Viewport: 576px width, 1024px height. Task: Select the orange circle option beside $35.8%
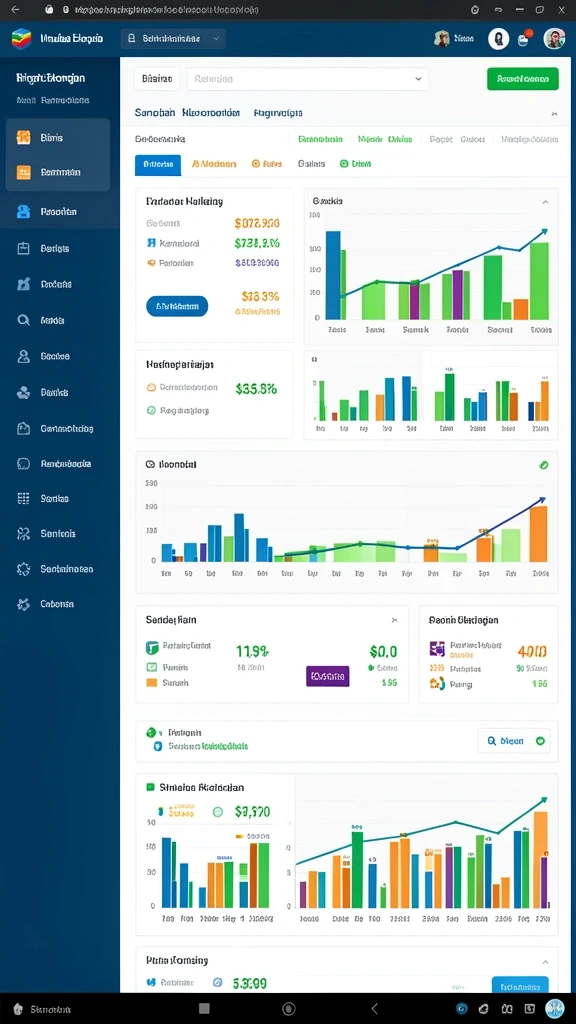151,387
